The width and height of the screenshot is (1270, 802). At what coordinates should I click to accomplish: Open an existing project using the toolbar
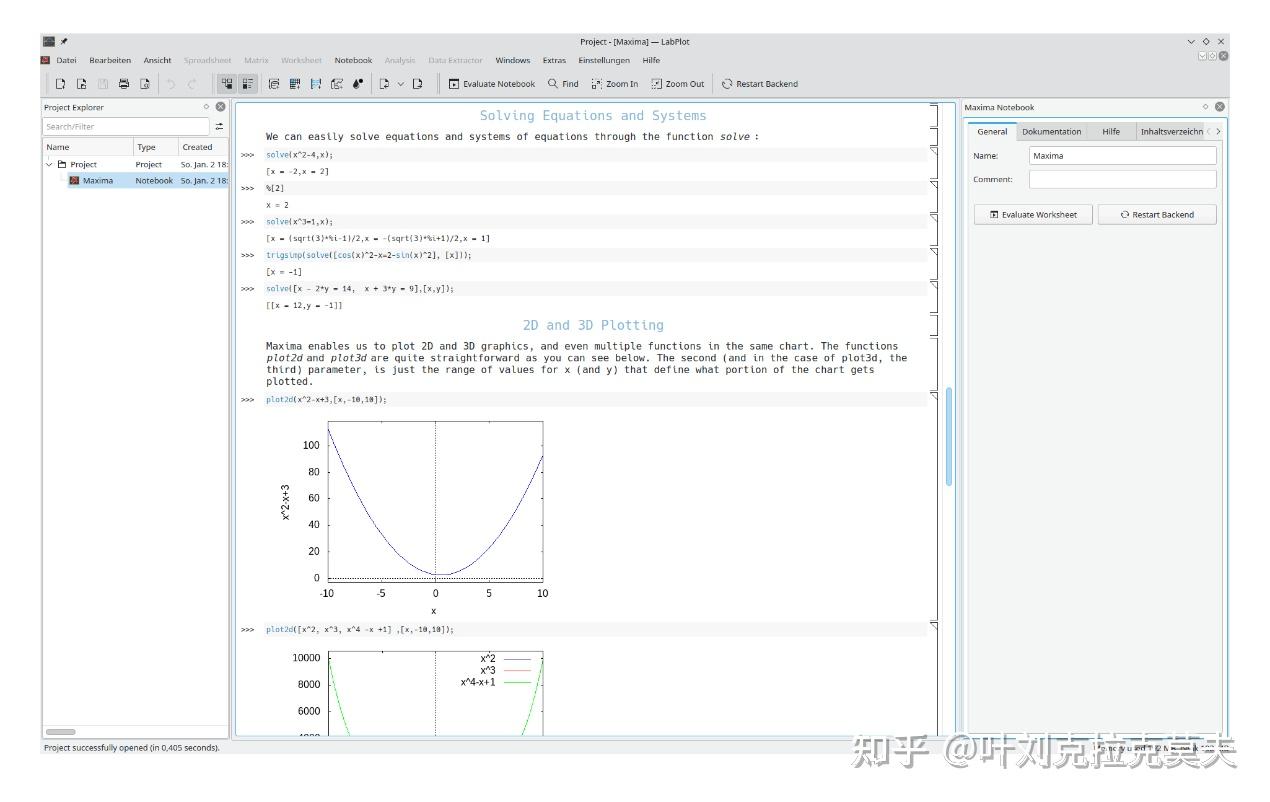tap(83, 84)
